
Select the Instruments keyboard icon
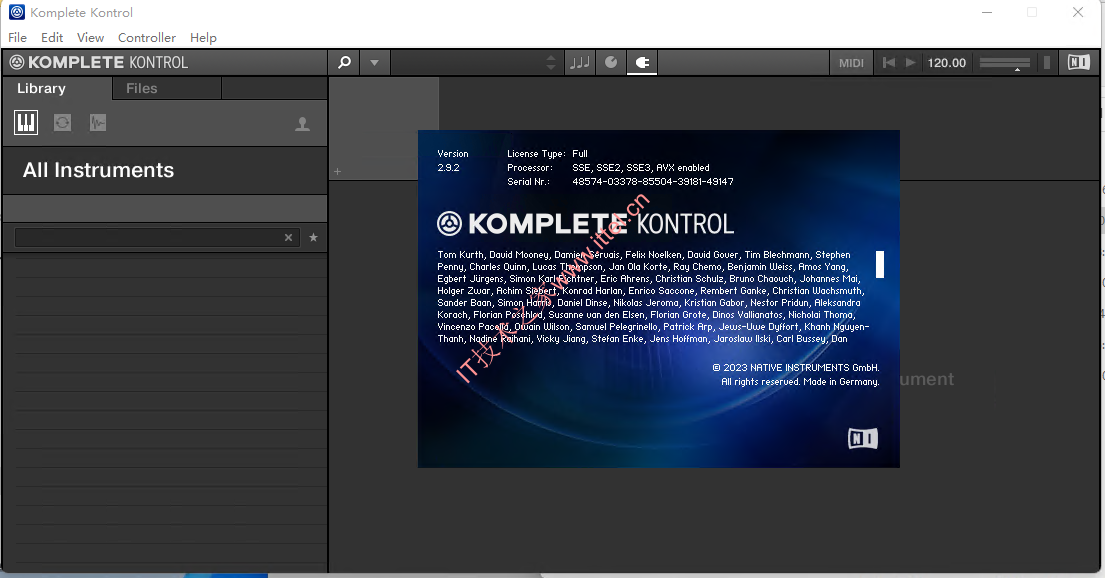click(26, 123)
